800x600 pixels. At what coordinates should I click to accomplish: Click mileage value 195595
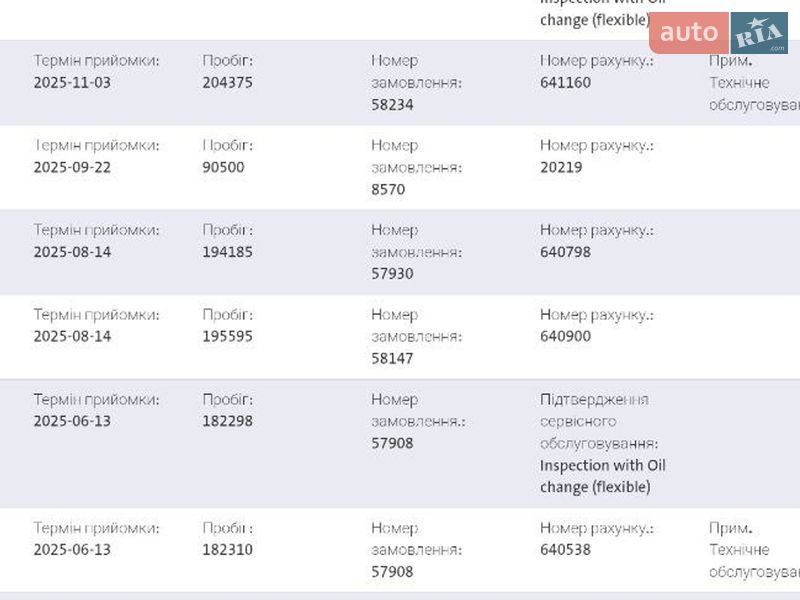tap(228, 336)
